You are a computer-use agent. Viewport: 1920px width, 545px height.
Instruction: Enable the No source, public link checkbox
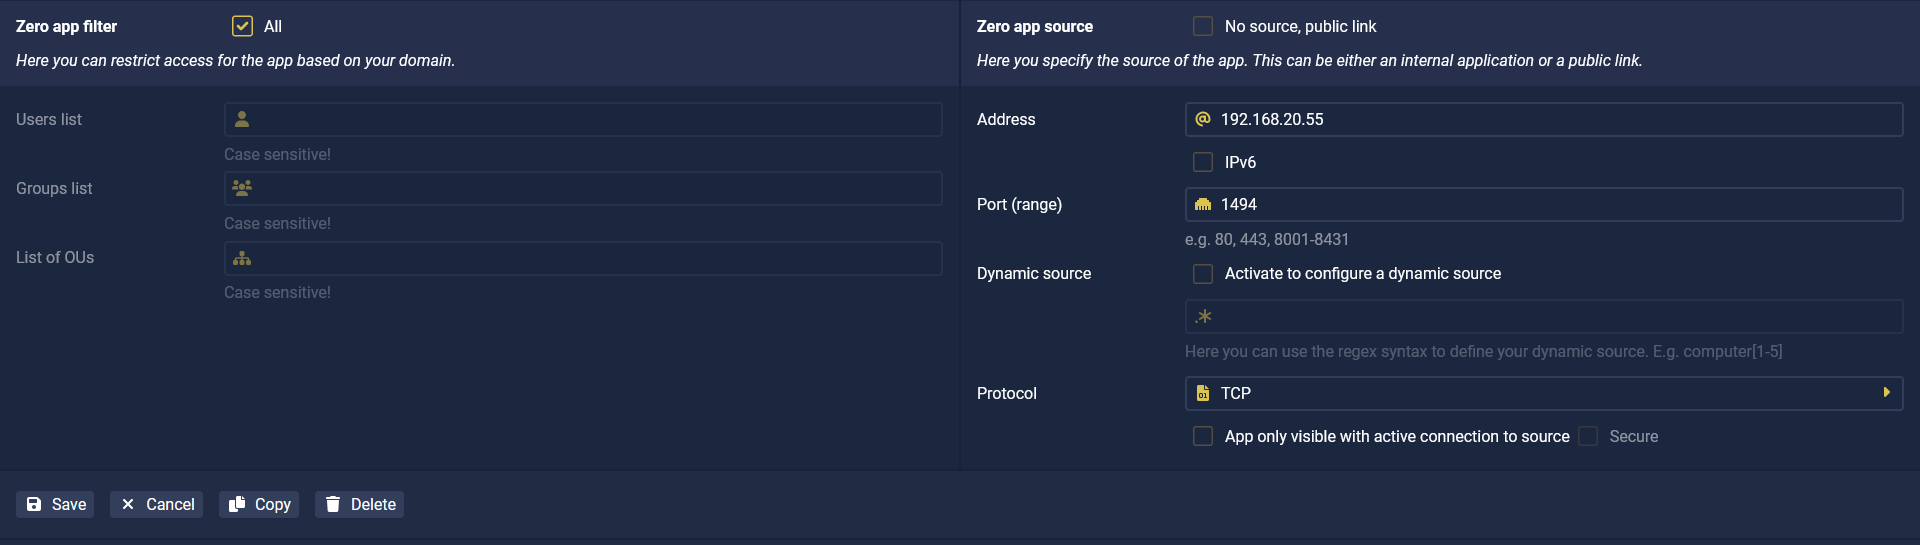(x=1203, y=26)
